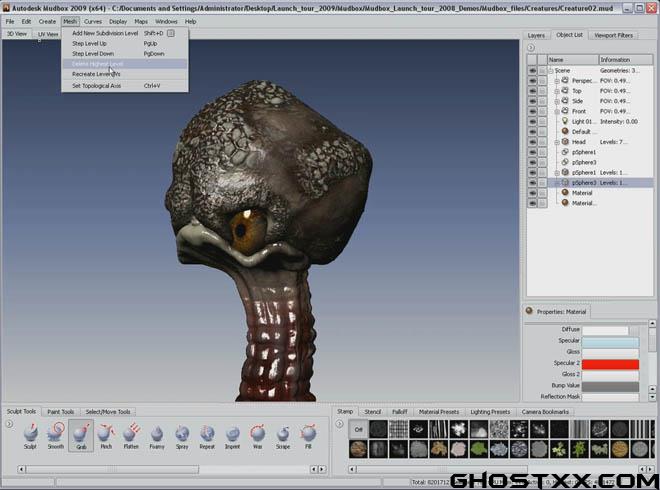Switch to the Paint Tools tab
The width and height of the screenshot is (660, 490).
pos(61,412)
